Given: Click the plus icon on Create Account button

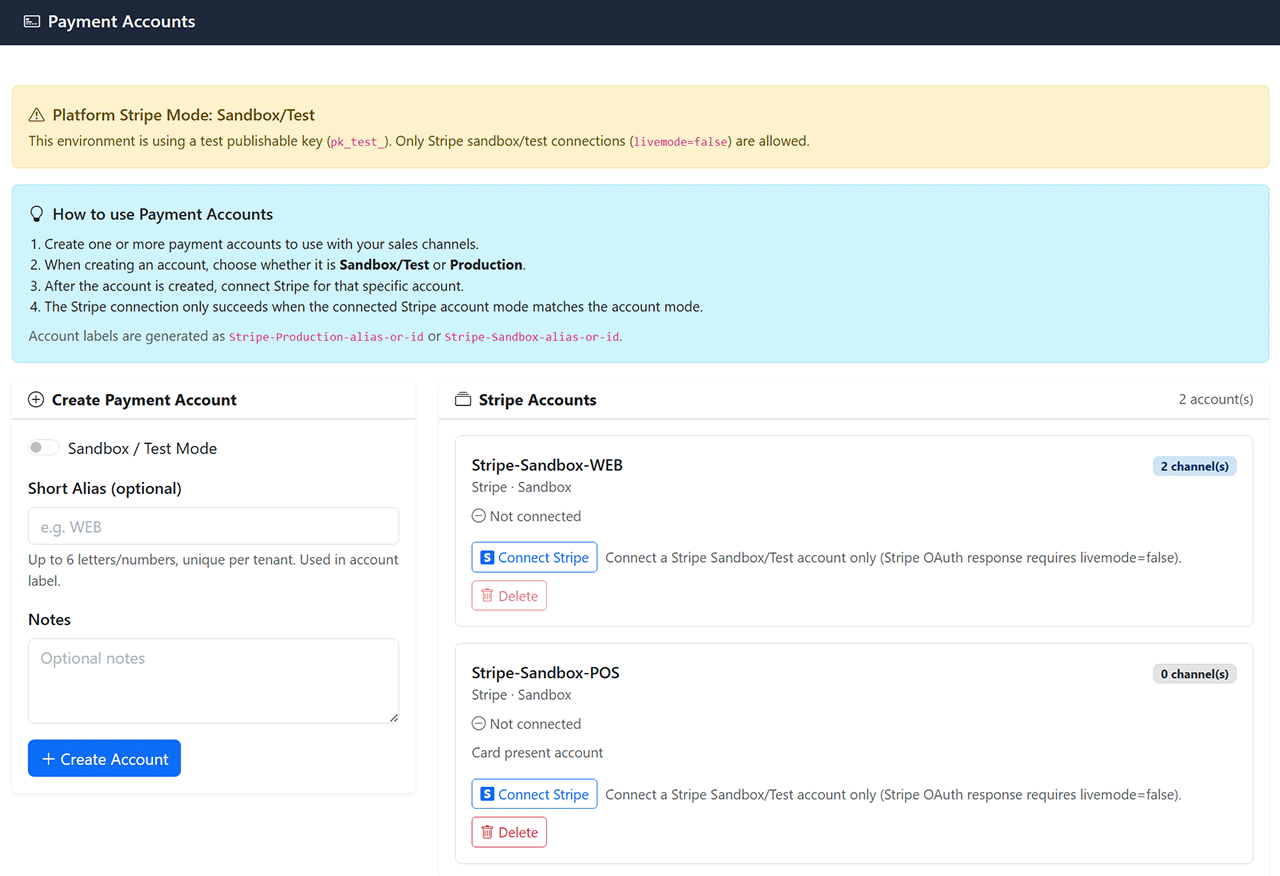Looking at the screenshot, I should (48, 759).
